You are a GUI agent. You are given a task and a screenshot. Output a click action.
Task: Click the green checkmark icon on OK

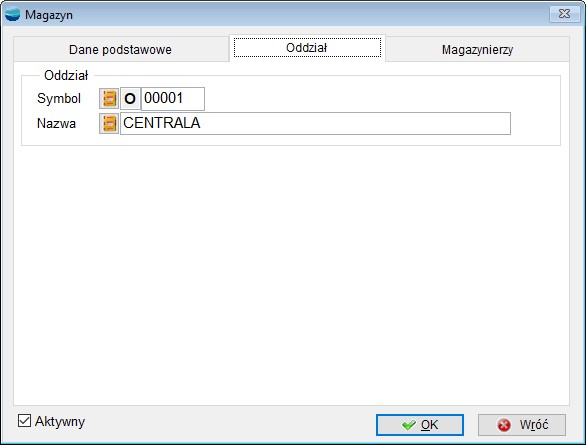[x=408, y=425]
